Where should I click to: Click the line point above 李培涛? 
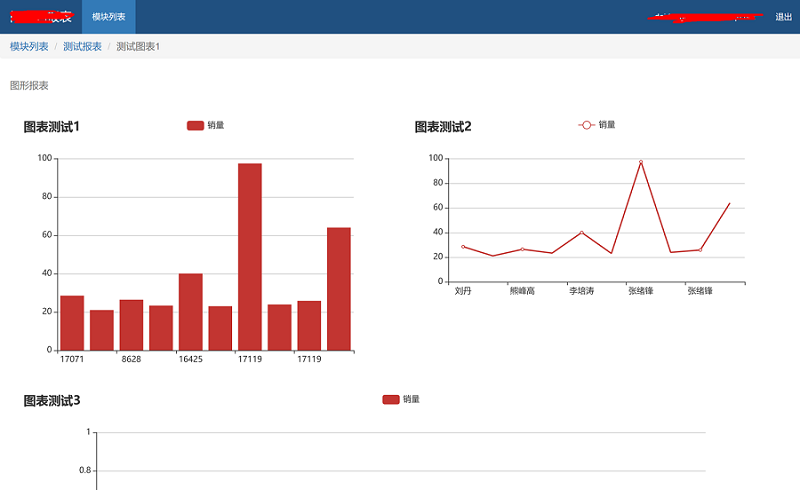click(582, 232)
